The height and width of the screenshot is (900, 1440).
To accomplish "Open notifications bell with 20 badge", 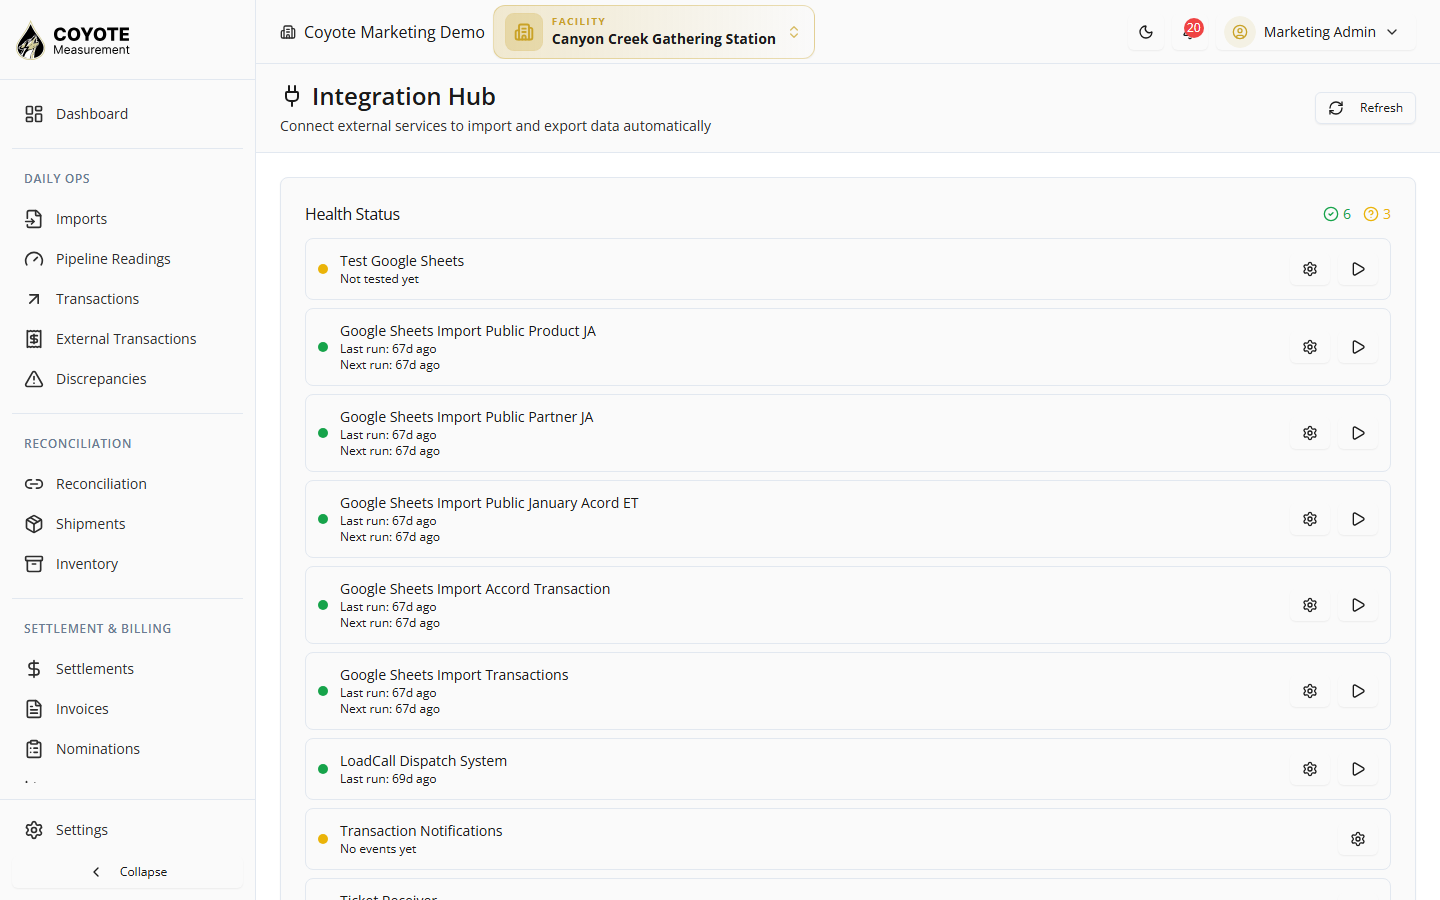I will 1190,32.
